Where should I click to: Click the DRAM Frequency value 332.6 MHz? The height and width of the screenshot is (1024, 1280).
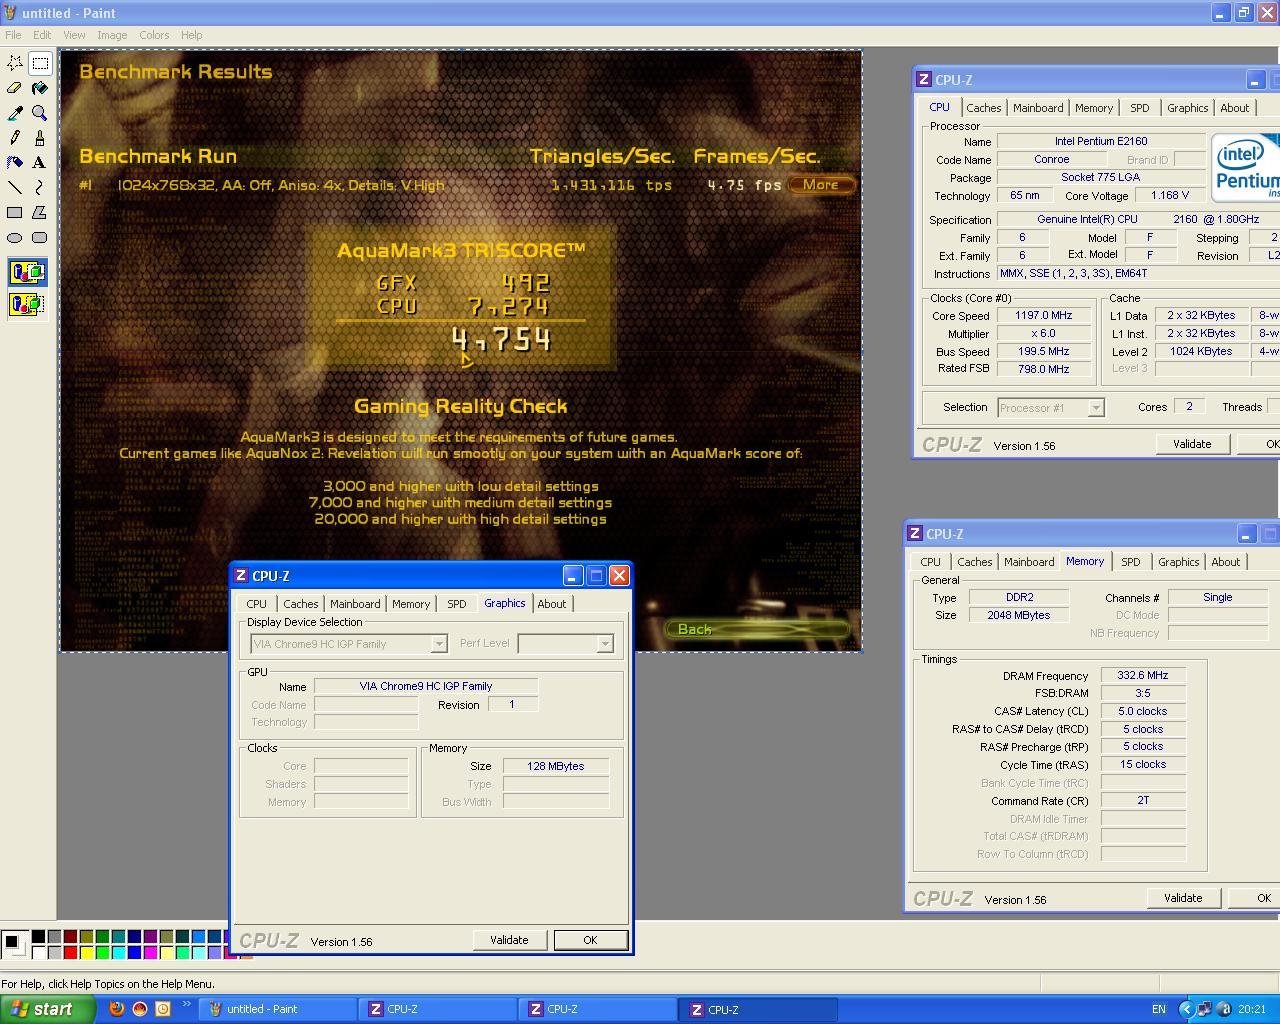point(1143,676)
